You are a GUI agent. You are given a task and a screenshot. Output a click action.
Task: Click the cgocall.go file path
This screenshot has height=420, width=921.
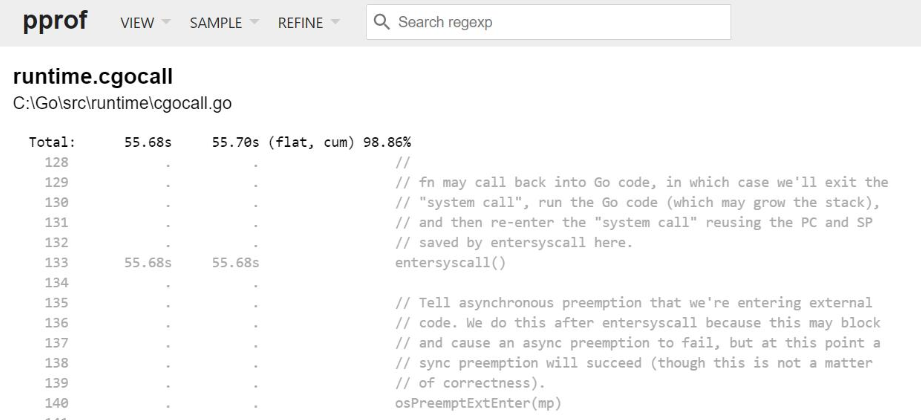(122, 103)
